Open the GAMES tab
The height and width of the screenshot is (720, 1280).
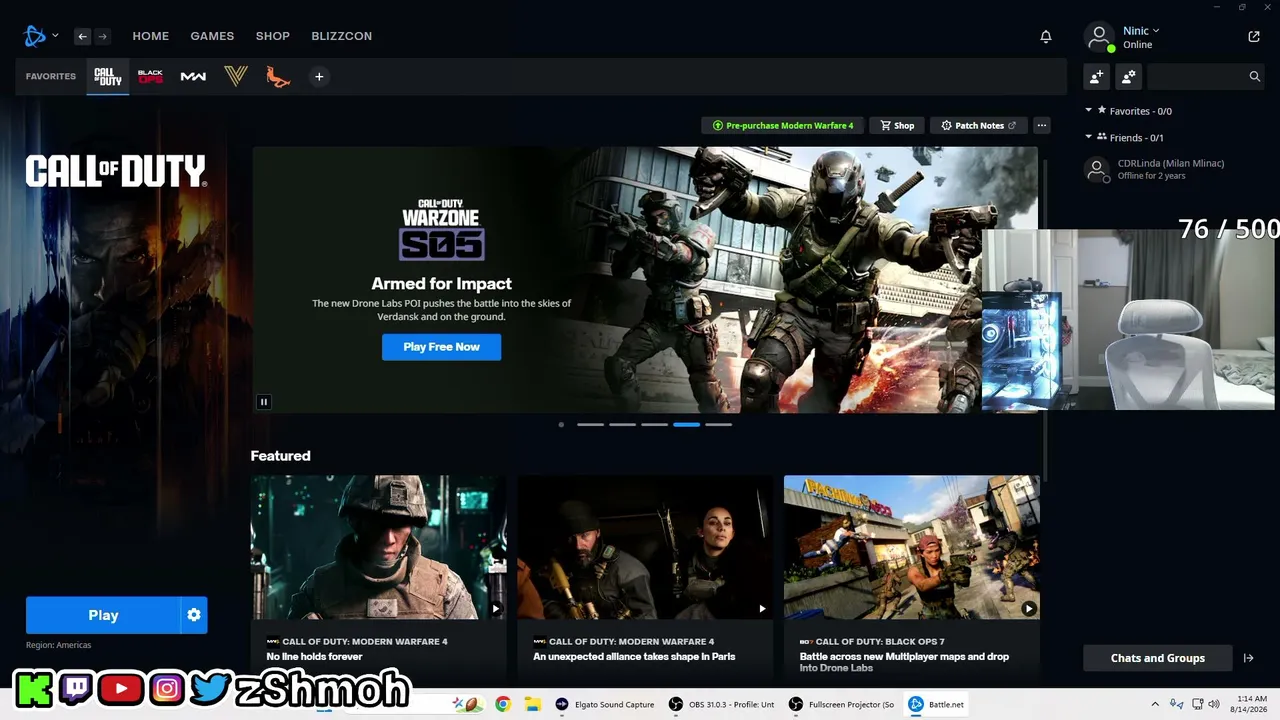pyautogui.click(x=212, y=36)
